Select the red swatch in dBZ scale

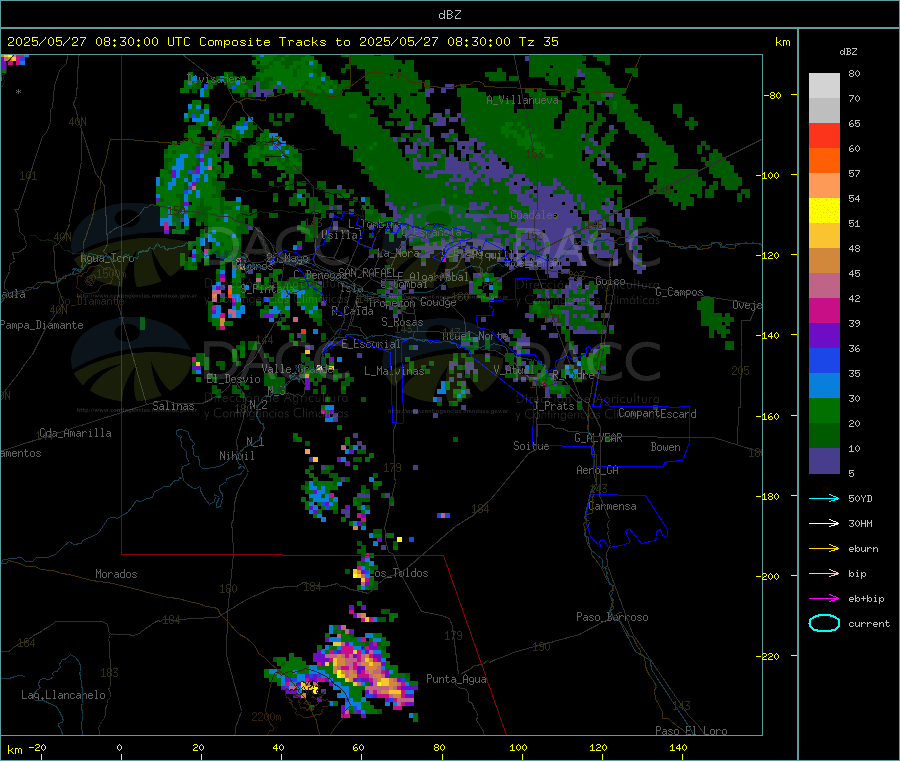pyautogui.click(x=824, y=135)
